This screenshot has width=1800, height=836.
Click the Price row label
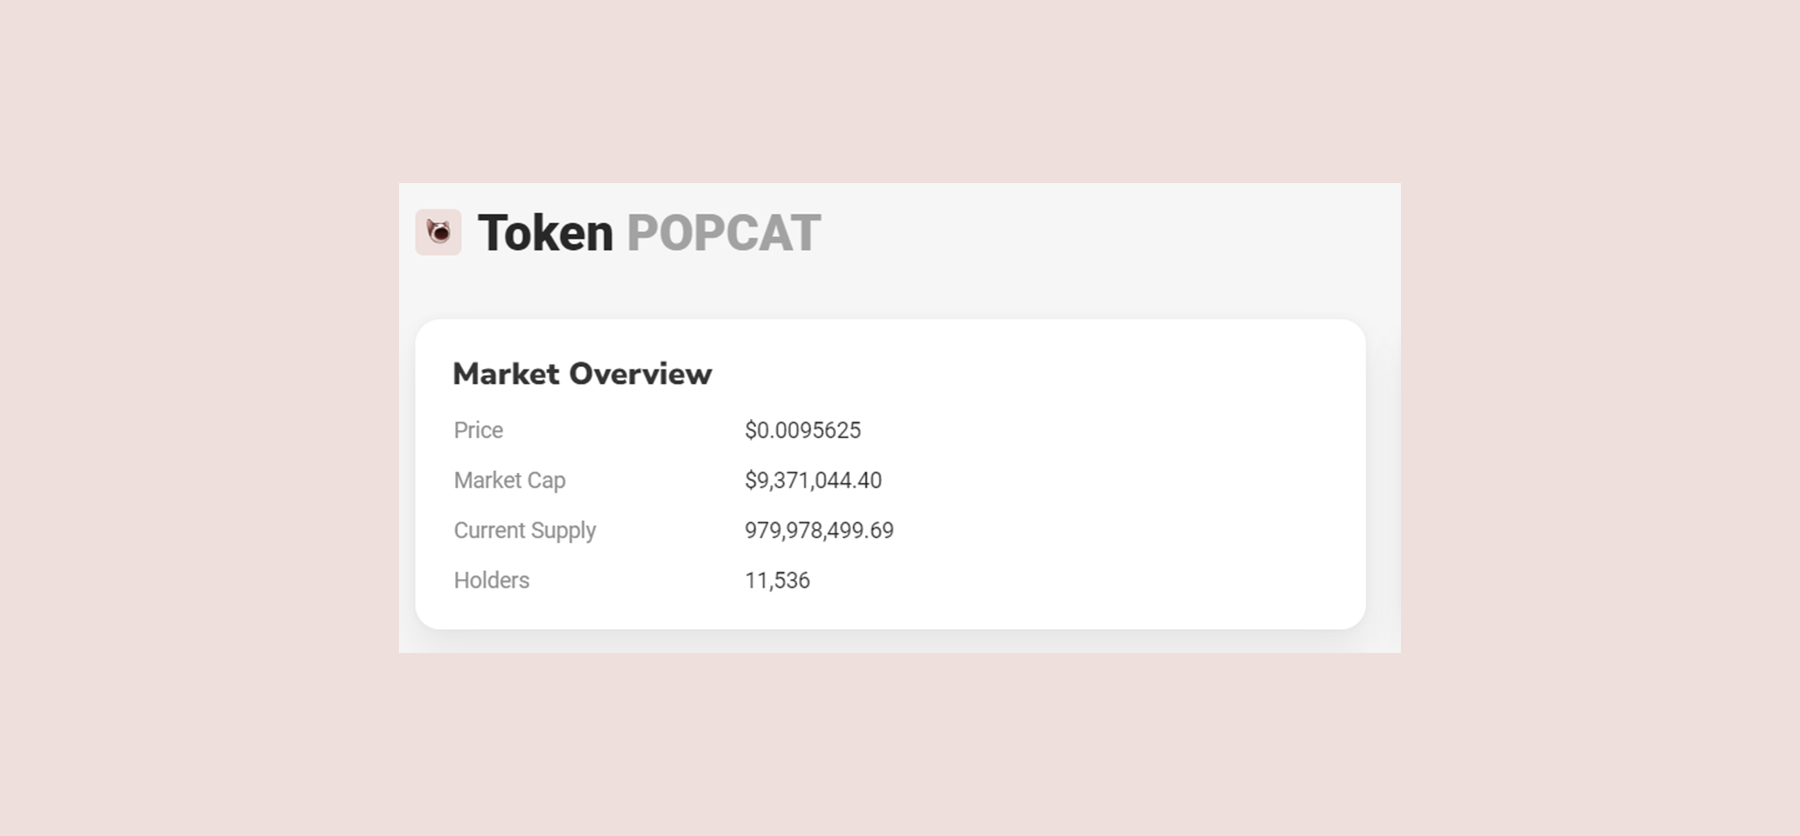click(x=478, y=430)
